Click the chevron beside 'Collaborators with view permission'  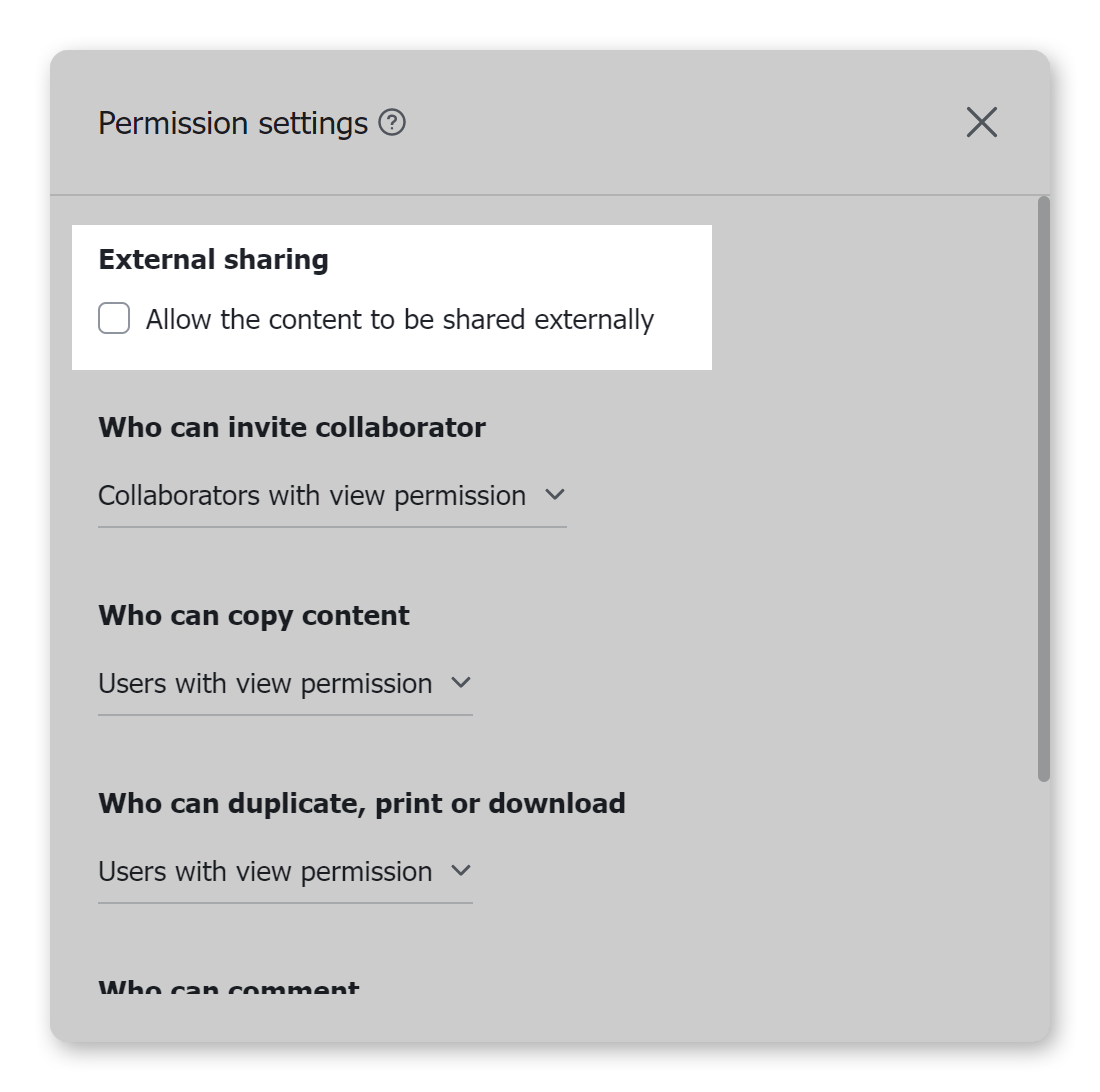click(x=555, y=495)
